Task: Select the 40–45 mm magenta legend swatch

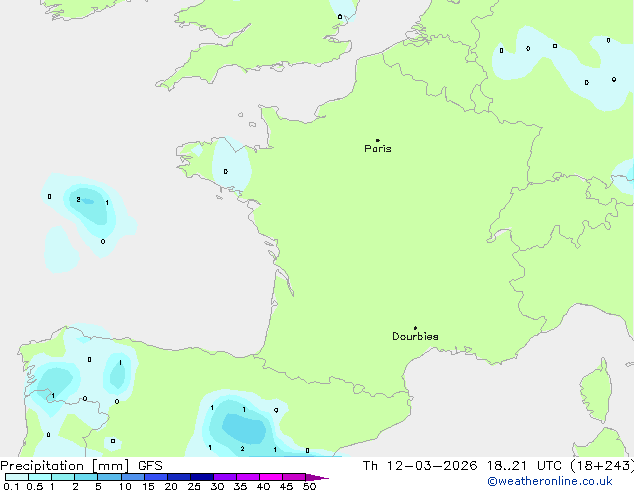Action: [271, 477]
